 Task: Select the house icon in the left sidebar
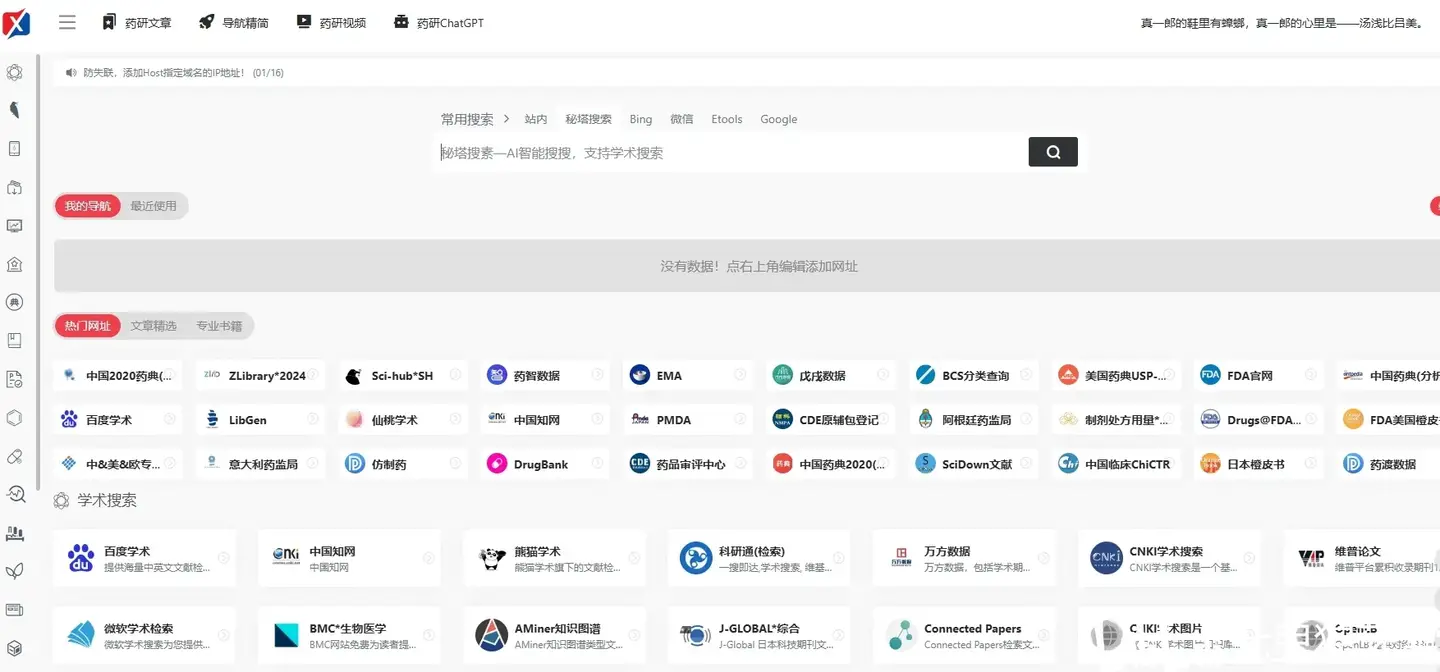pos(15,264)
